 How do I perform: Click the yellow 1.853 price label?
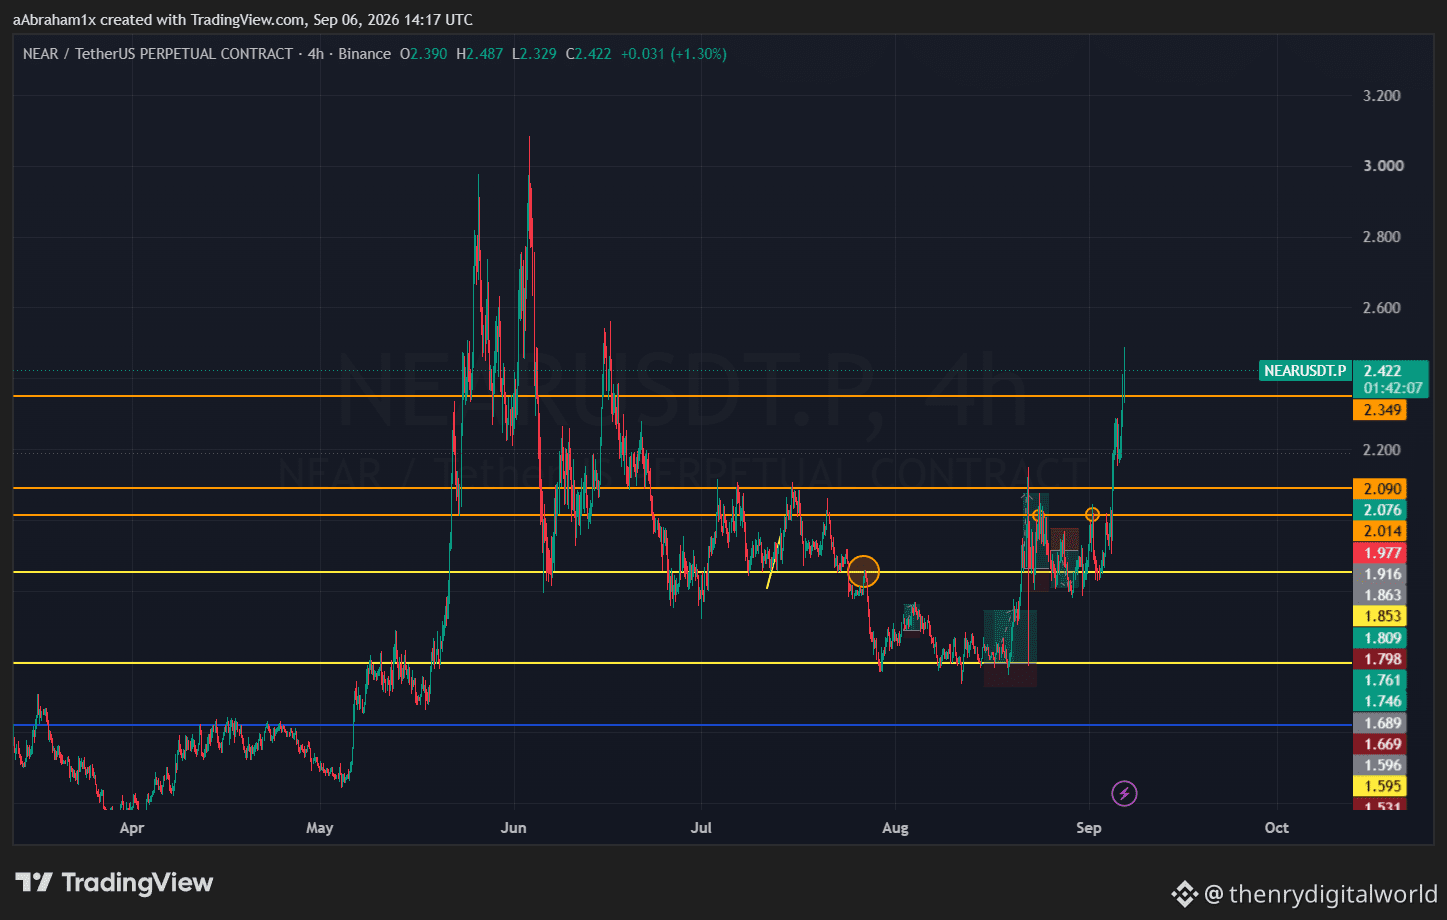[1379, 616]
